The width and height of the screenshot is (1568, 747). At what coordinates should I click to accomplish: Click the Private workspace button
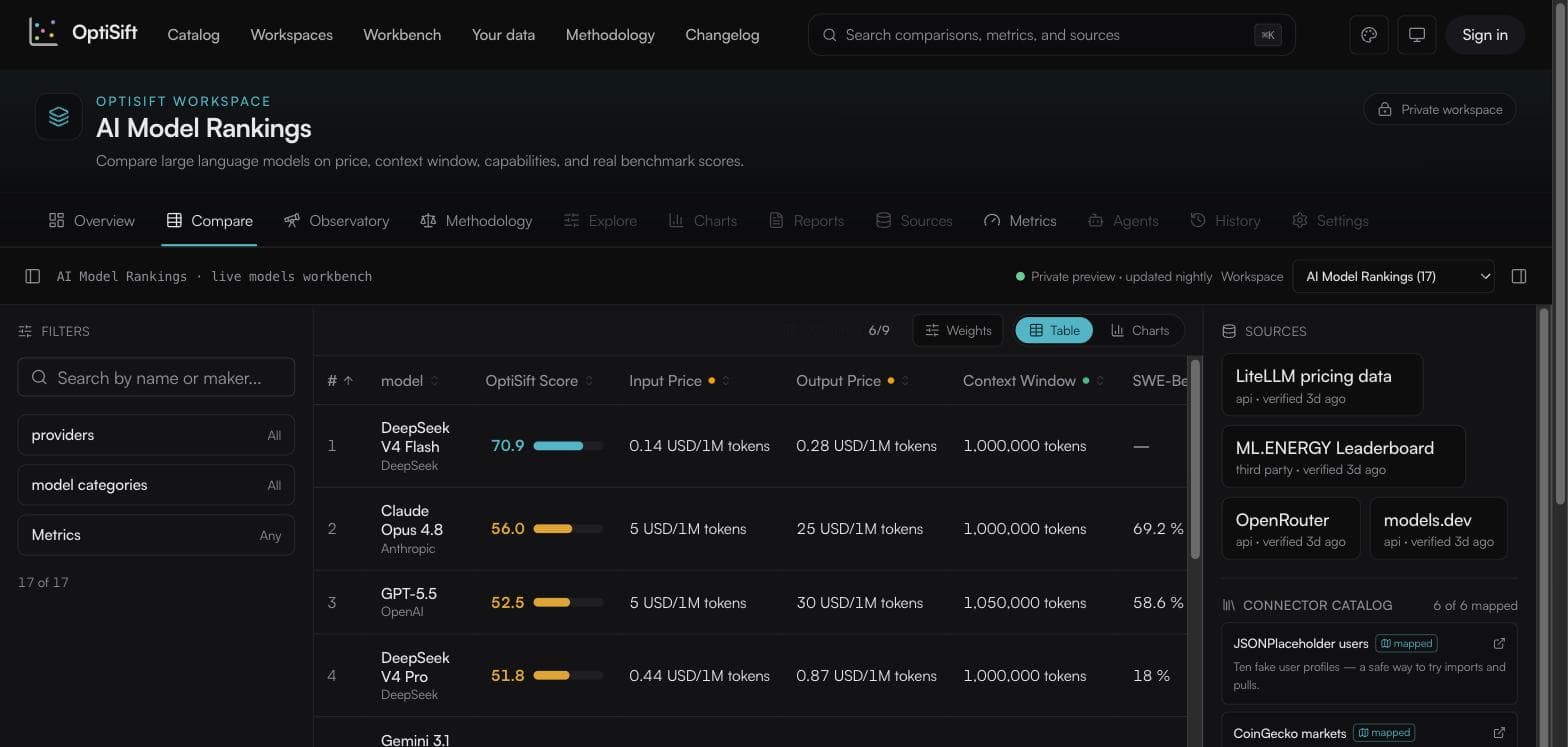[x=1440, y=109]
